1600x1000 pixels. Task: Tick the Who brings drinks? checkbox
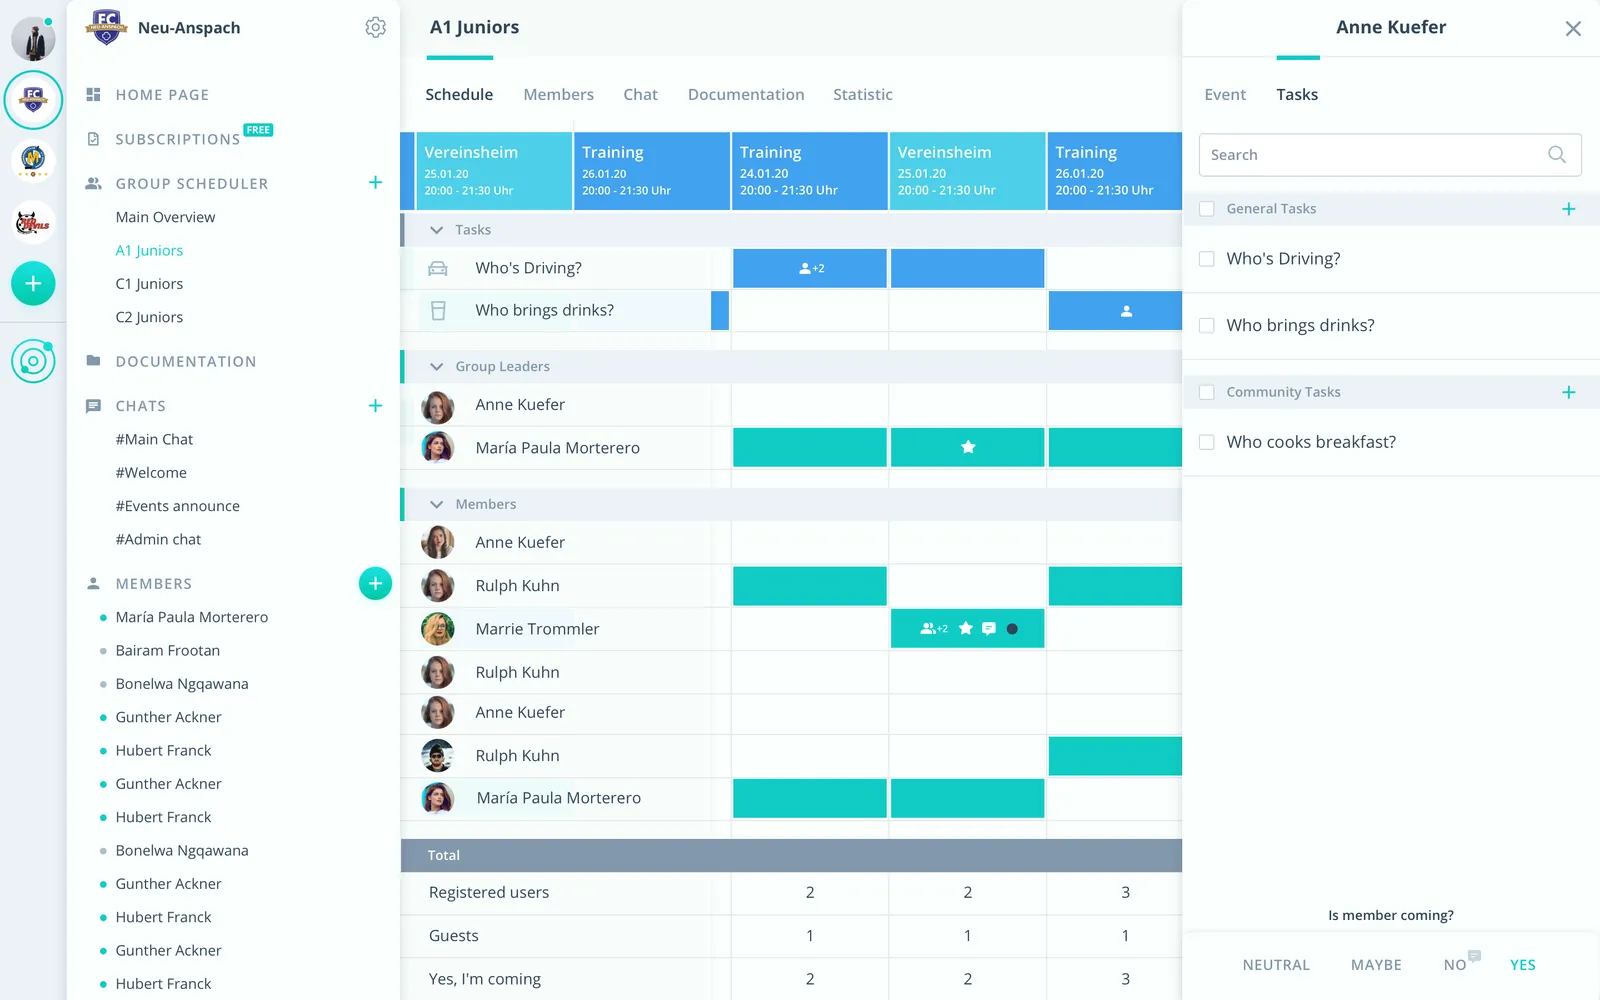(x=1207, y=326)
